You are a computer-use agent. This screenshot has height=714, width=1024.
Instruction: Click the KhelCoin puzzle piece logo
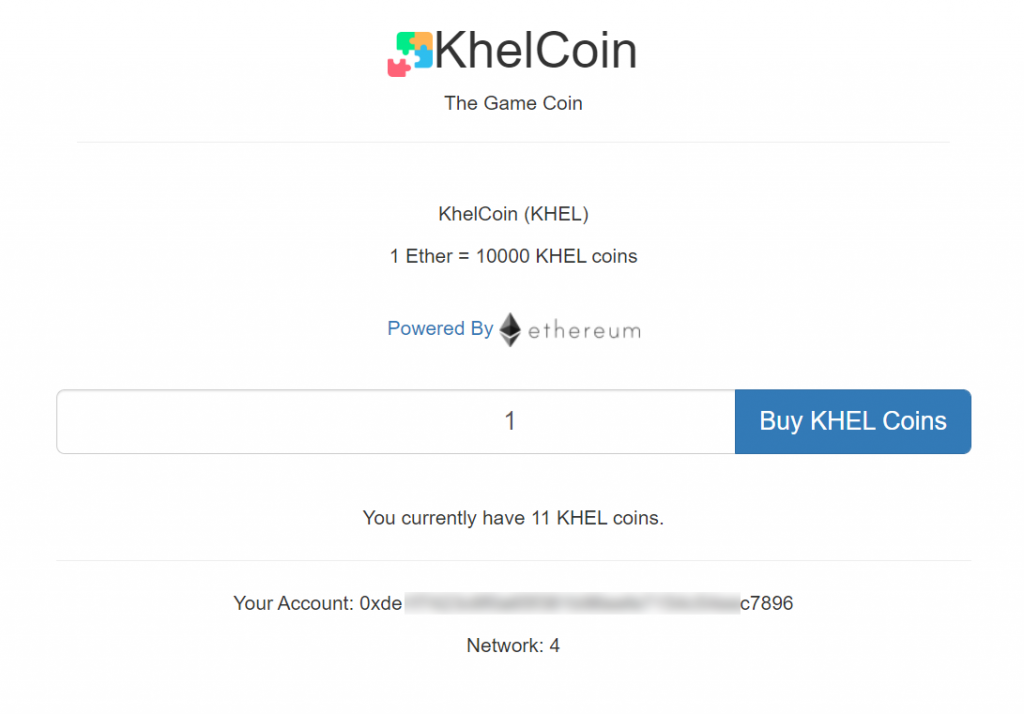pos(410,54)
